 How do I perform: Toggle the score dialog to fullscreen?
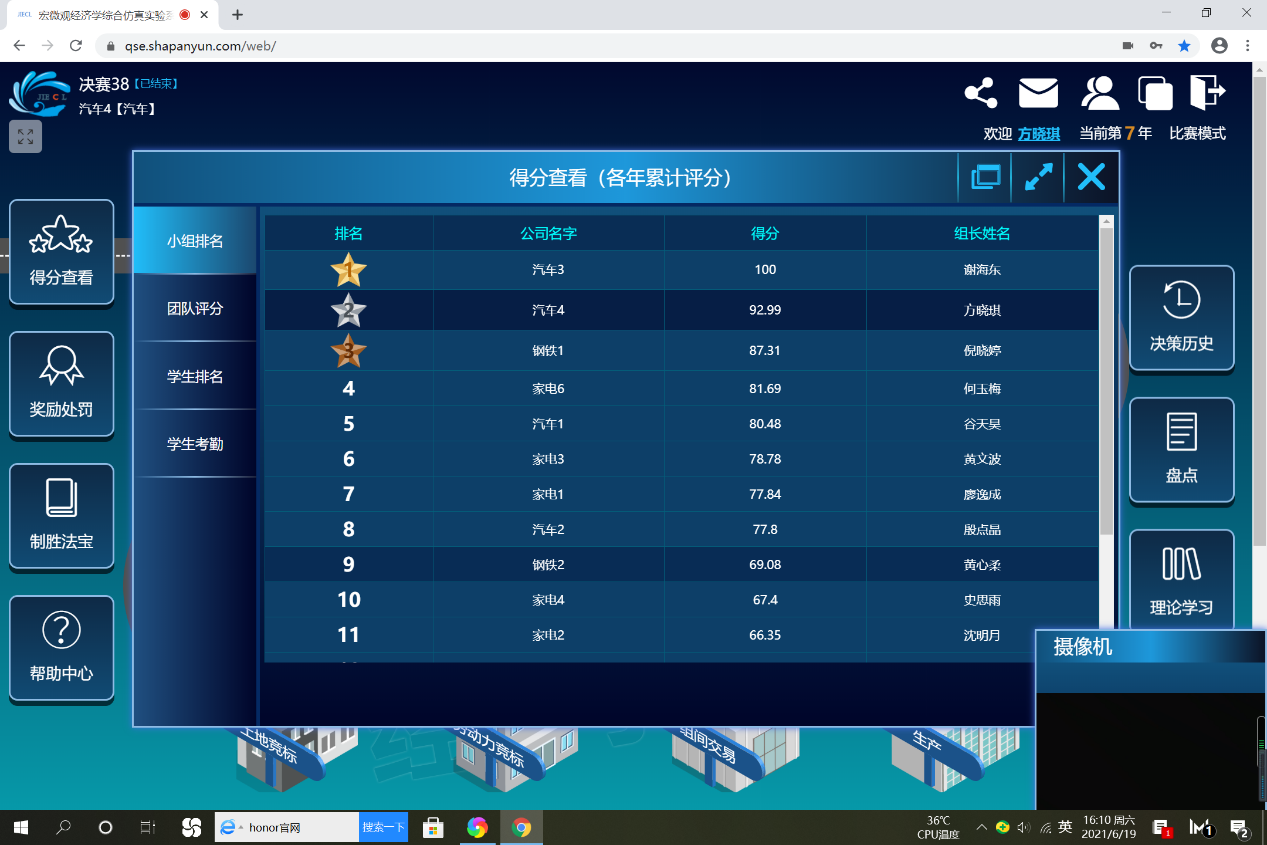pyautogui.click(x=1037, y=177)
